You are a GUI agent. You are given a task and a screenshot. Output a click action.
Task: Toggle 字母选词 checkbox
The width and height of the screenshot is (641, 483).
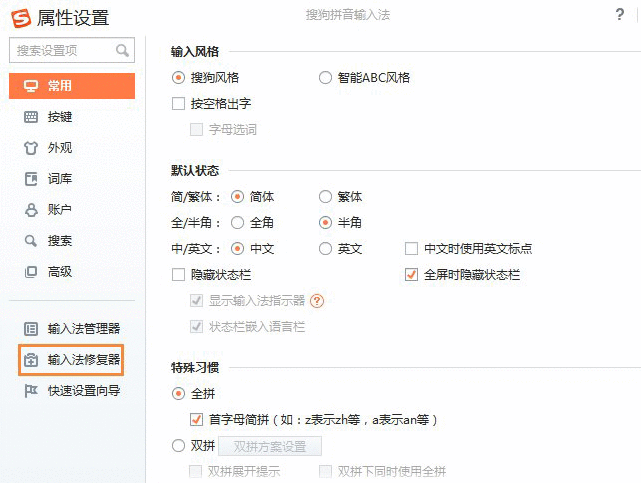click(196, 130)
